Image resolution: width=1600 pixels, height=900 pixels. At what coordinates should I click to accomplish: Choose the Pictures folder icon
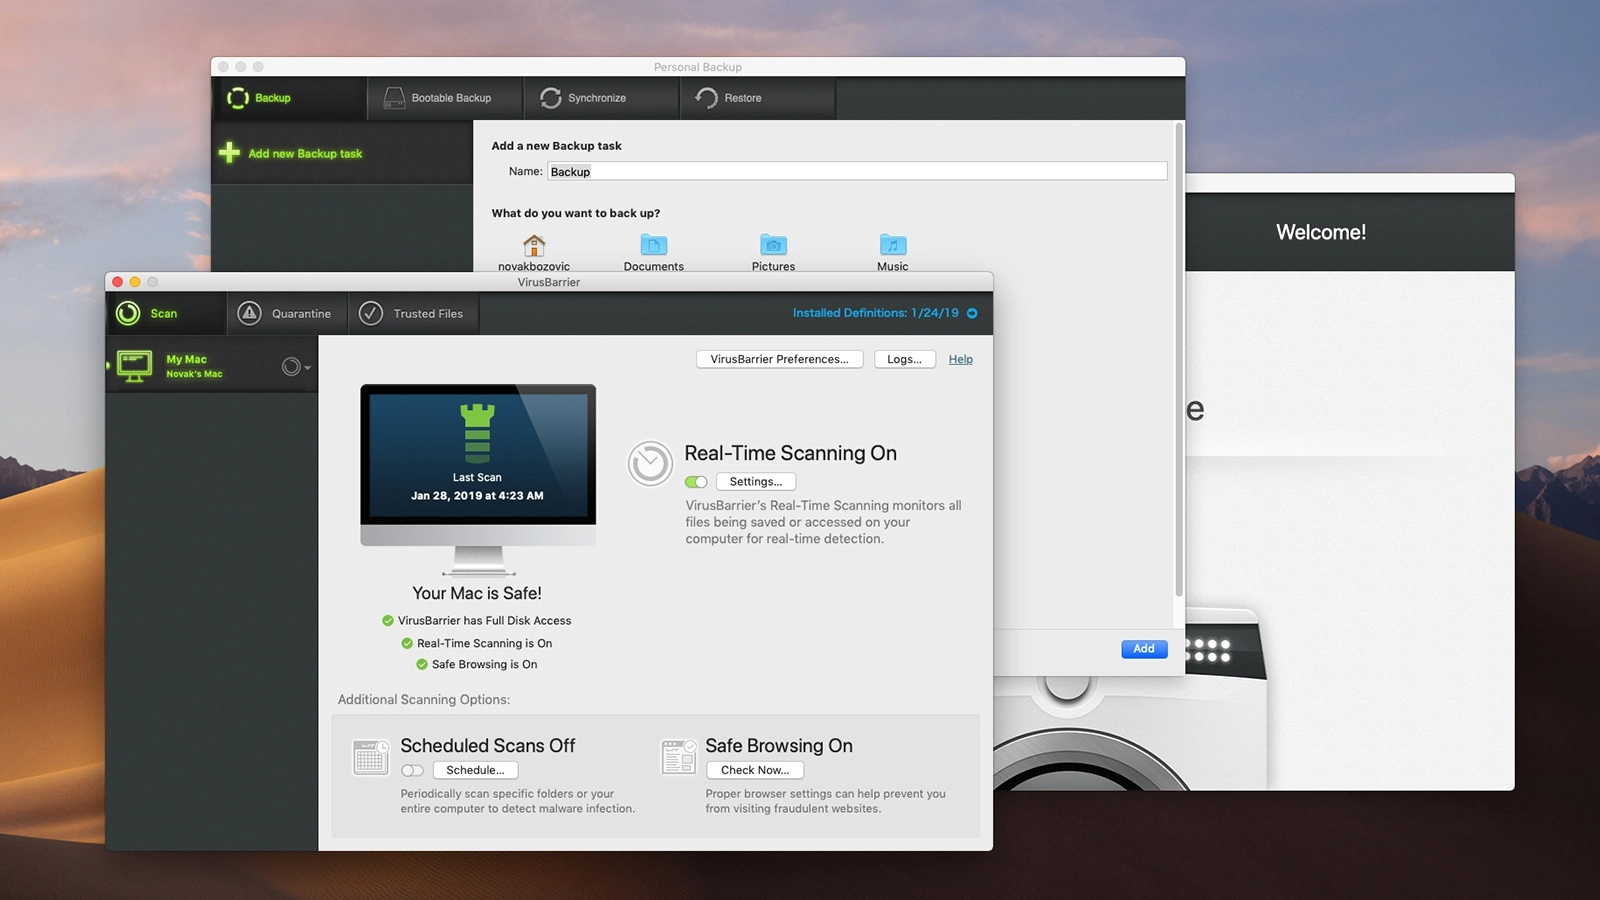[773, 245]
